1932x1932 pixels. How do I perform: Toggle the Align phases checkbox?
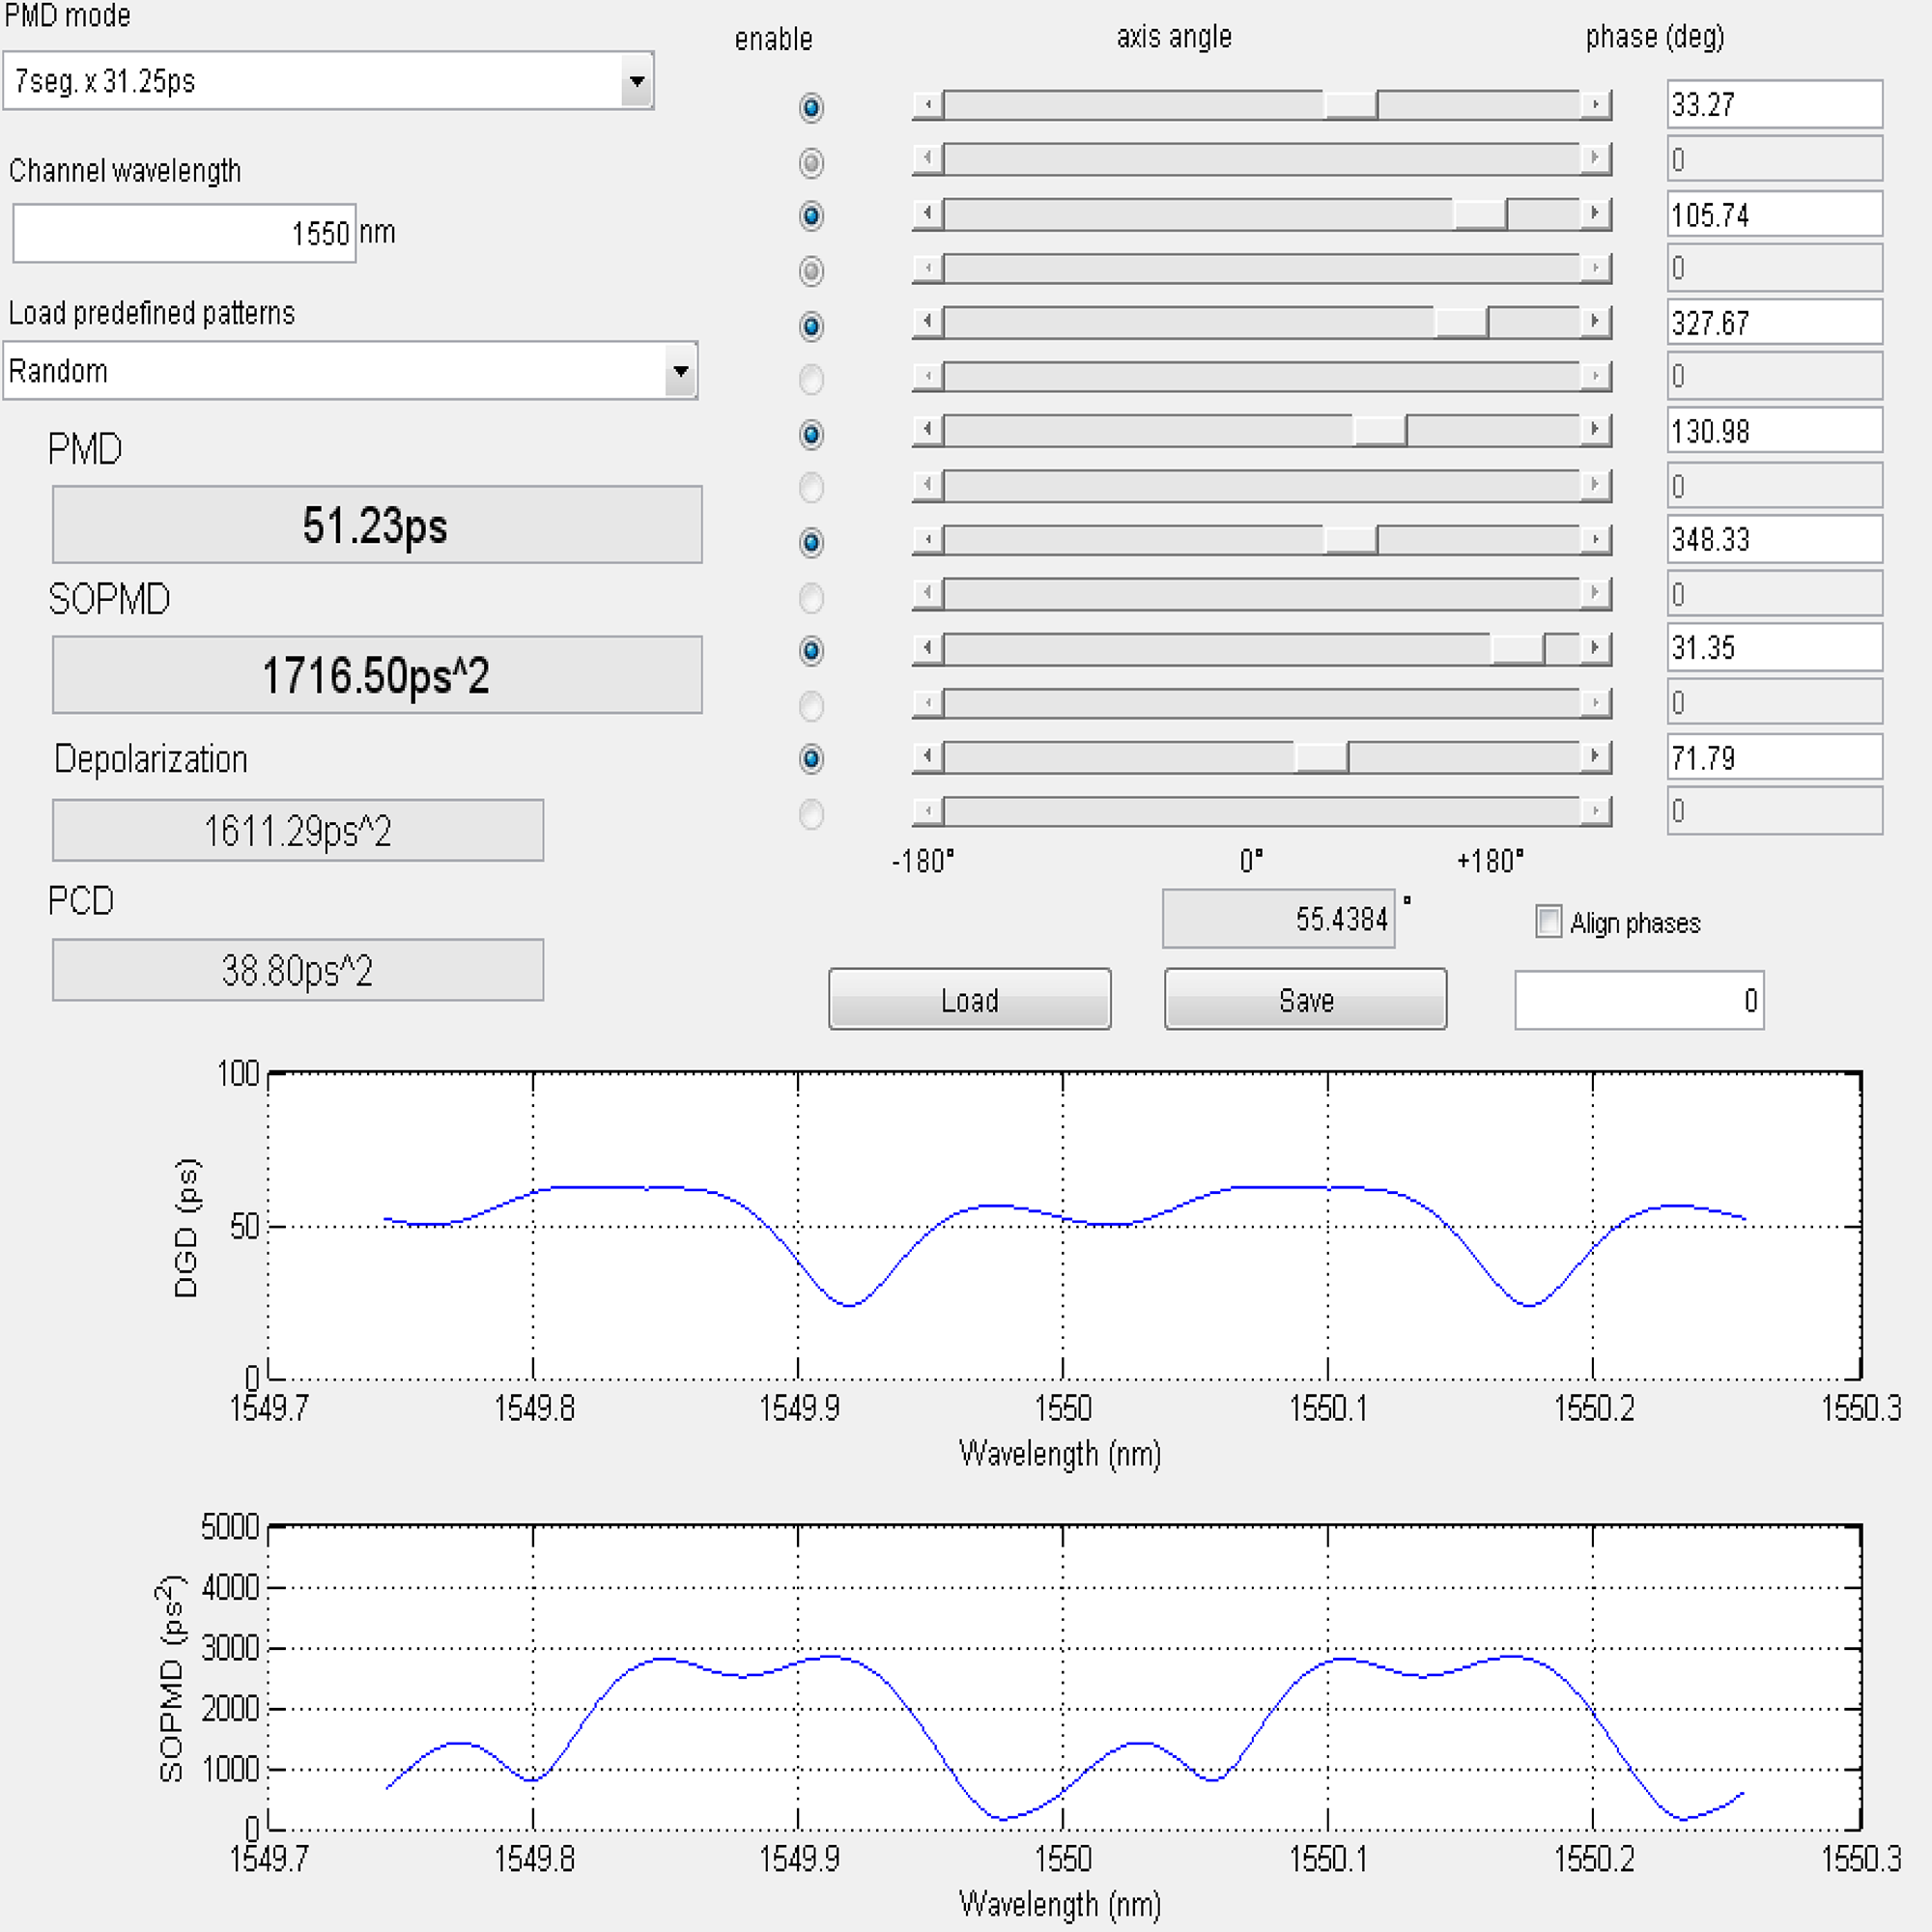(x=1548, y=922)
